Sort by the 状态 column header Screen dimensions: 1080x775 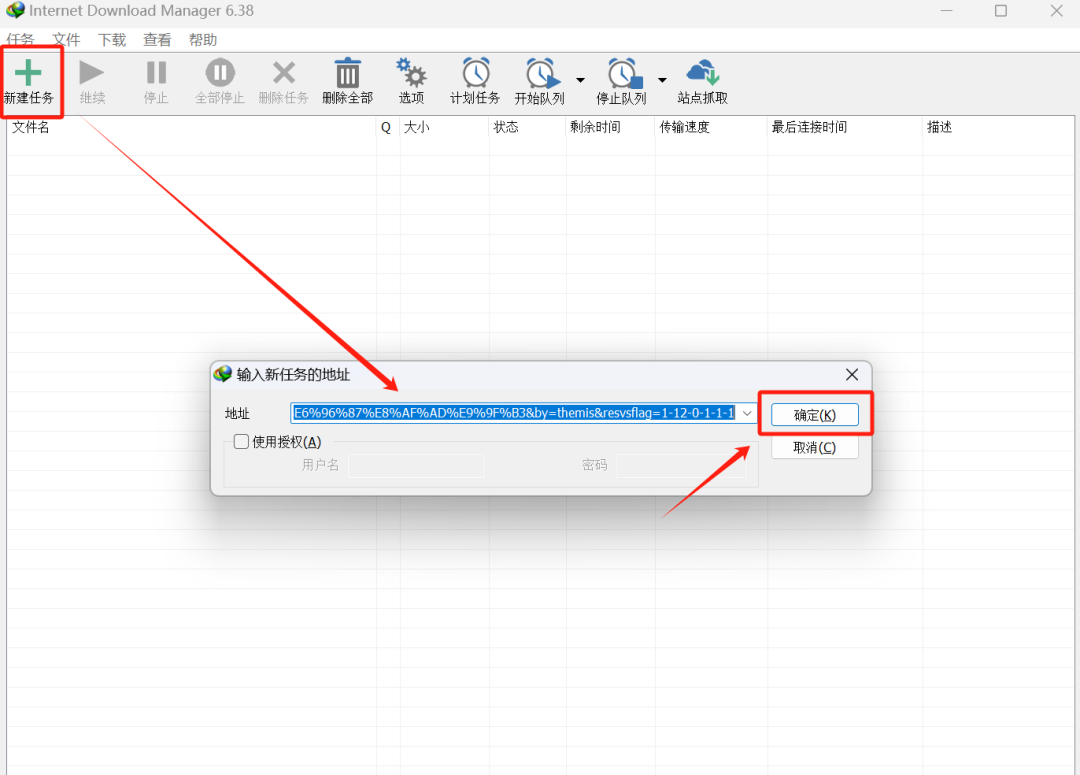click(528, 127)
